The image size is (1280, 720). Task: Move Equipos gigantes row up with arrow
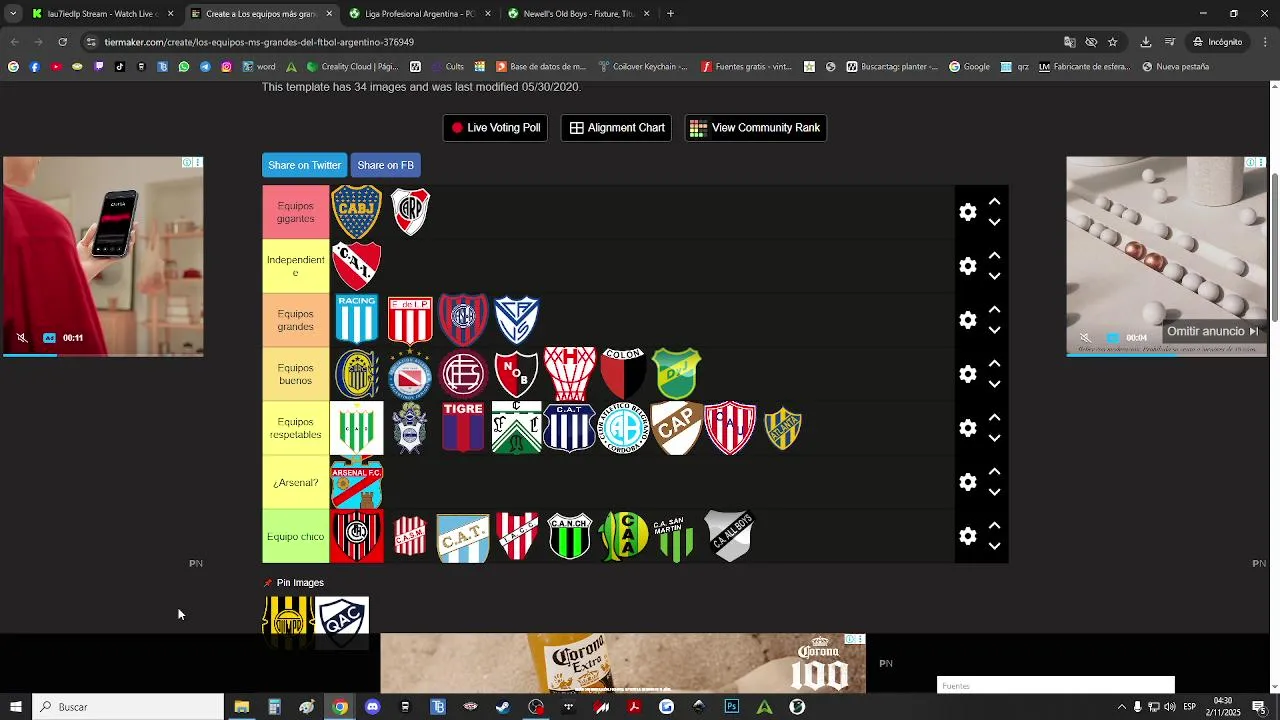point(994,201)
